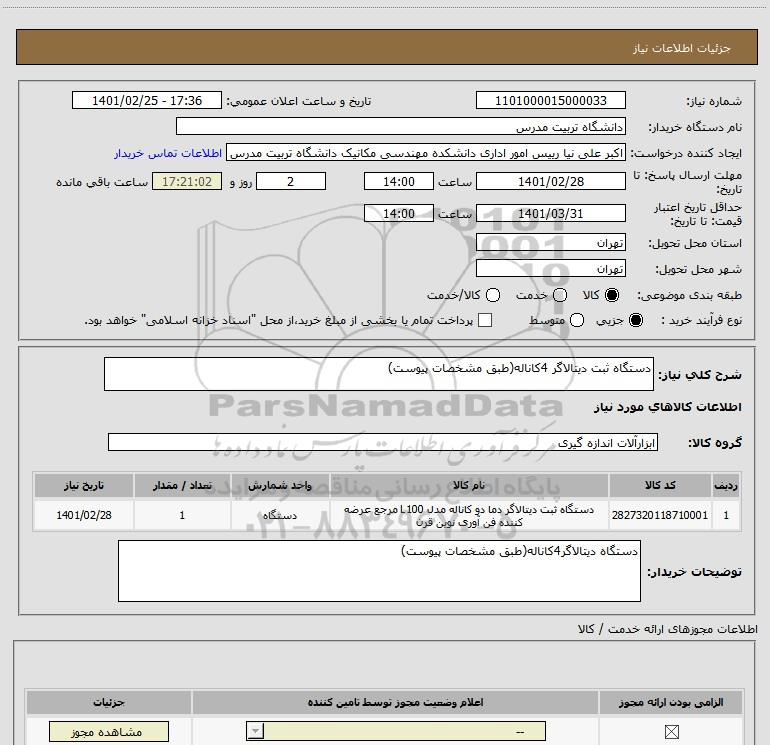Viewport: 770px width, 745px height.
Task: Click the ردیف column header
Action: [726, 485]
